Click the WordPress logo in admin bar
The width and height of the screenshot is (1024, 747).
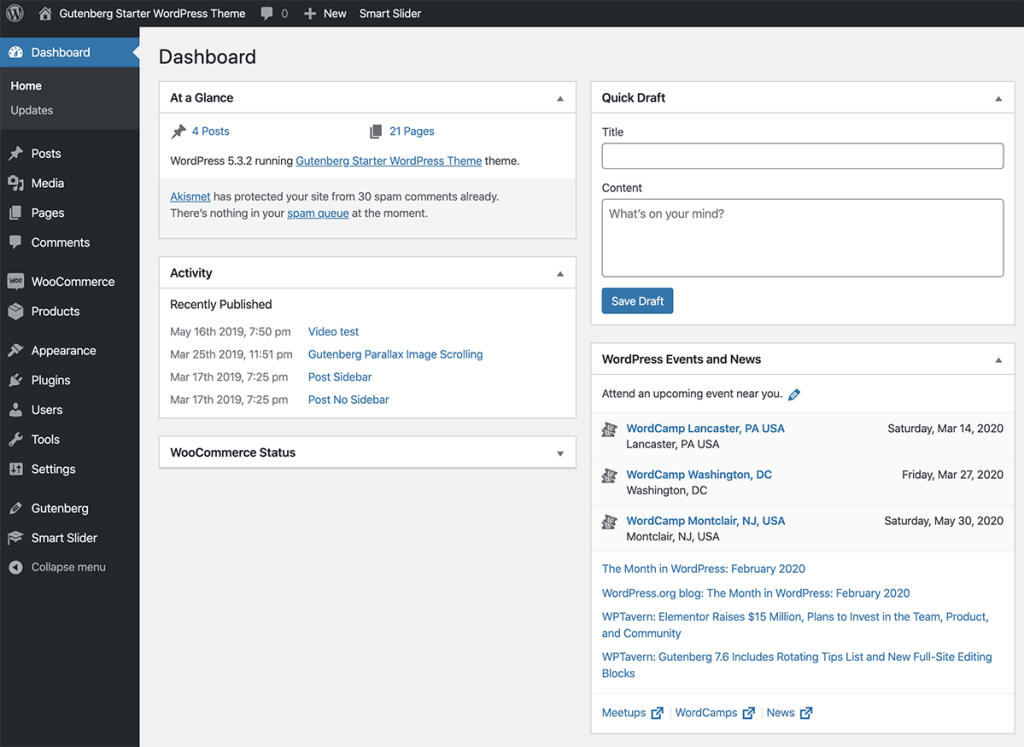[14, 13]
